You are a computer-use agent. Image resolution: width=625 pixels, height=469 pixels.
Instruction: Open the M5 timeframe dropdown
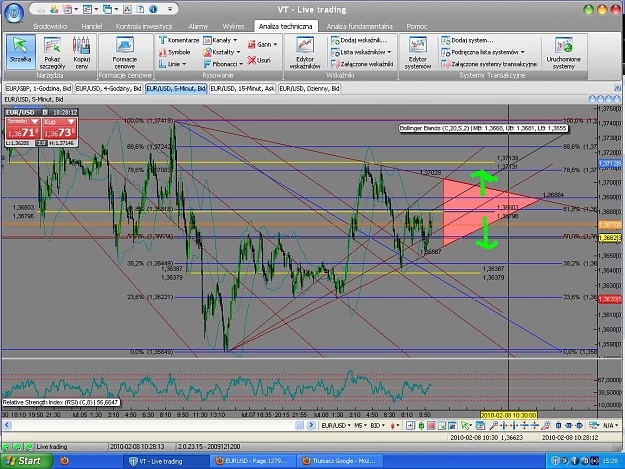(360, 426)
